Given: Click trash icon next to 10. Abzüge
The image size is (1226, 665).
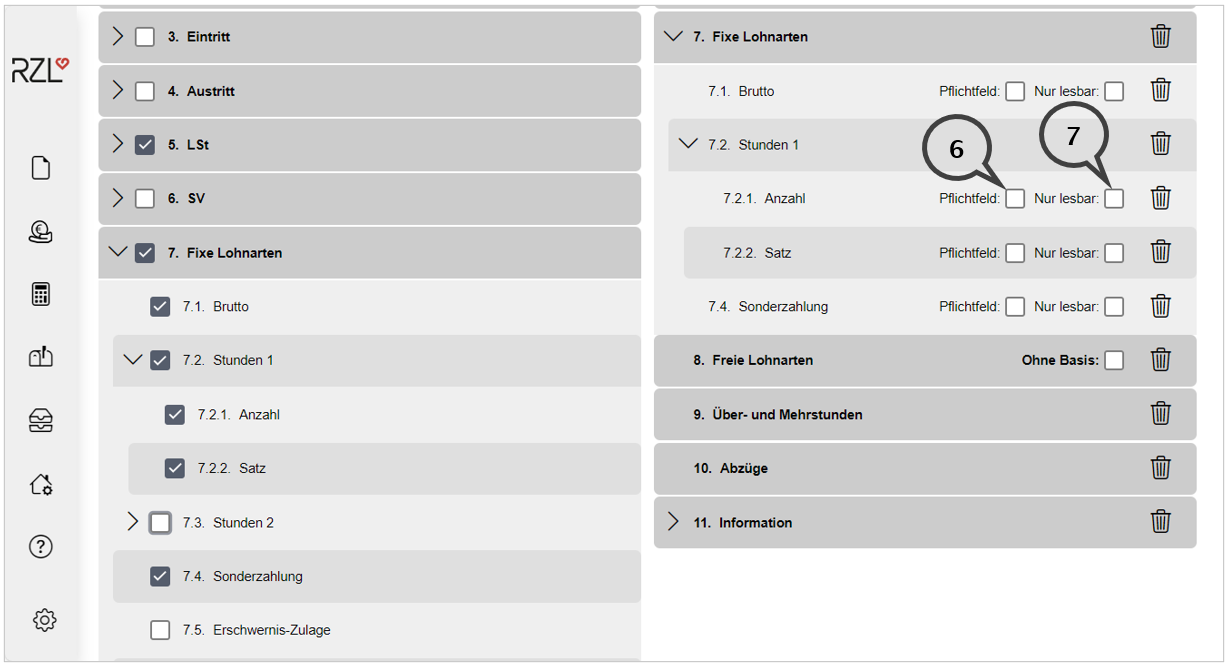Looking at the screenshot, I should [x=1160, y=468].
